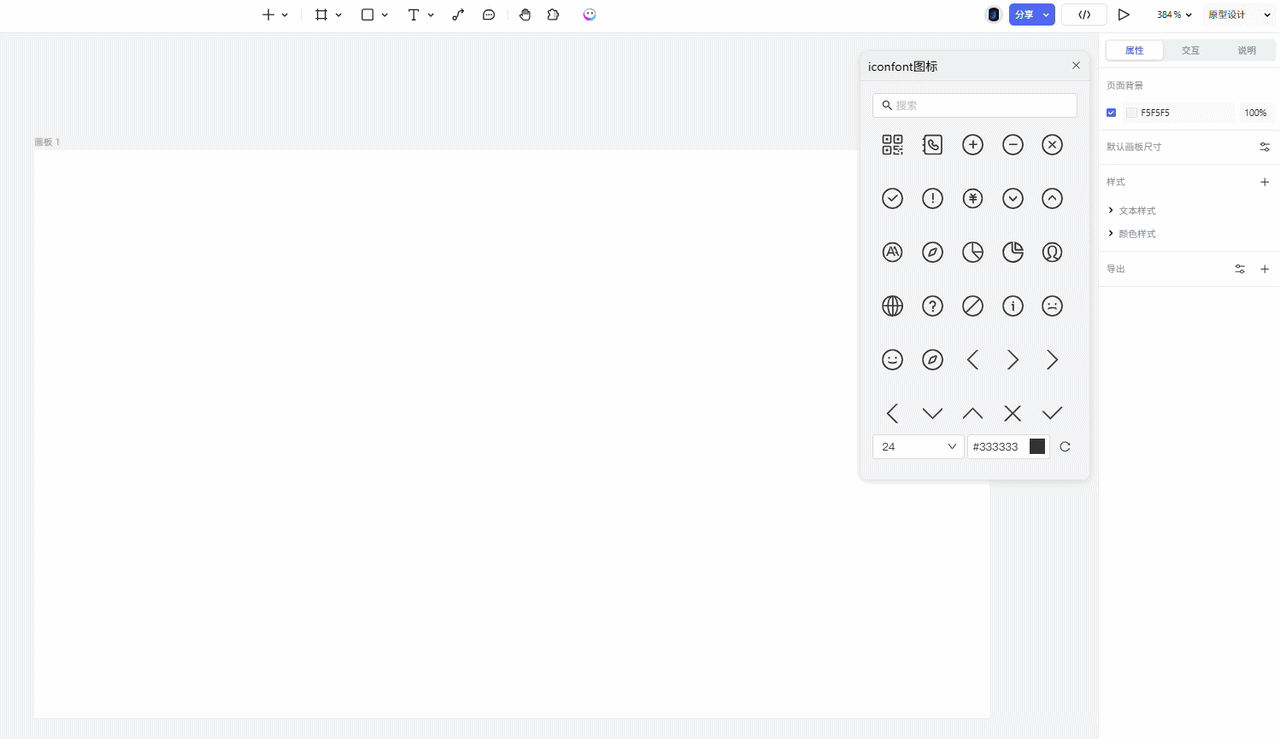Click the play preview button
This screenshot has width=1280, height=739.
click(x=1124, y=15)
